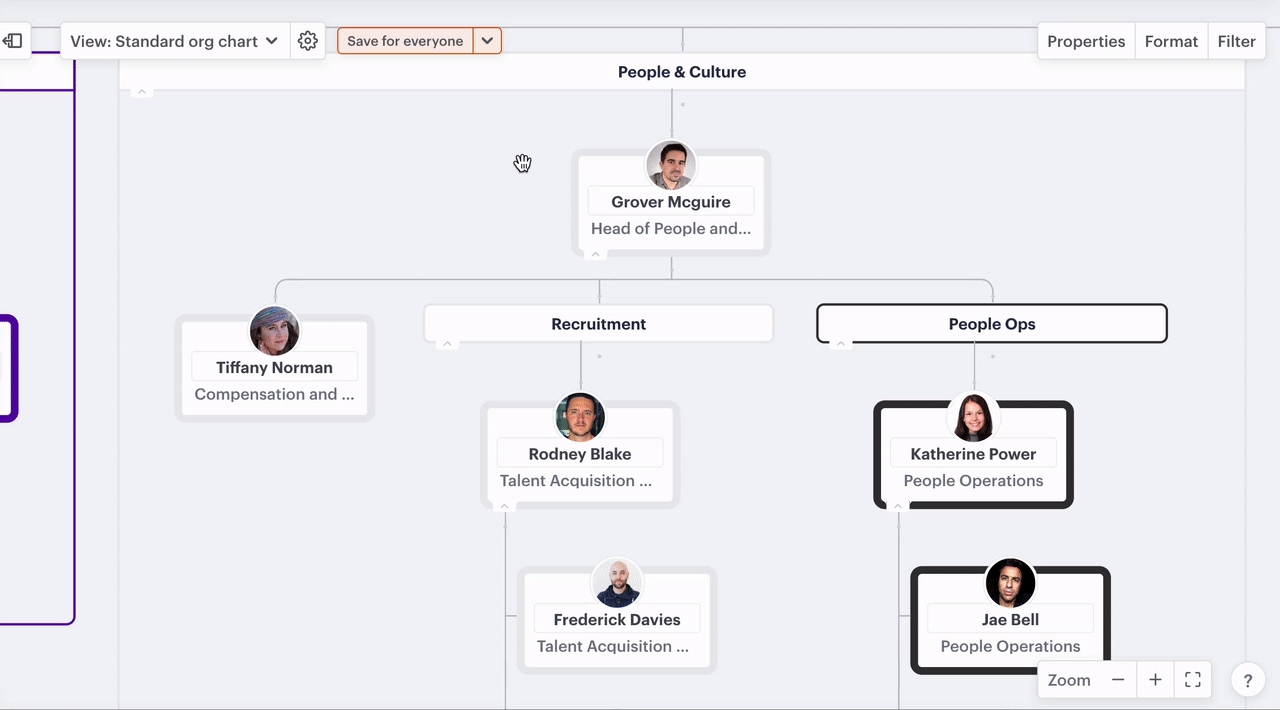The width and height of the screenshot is (1280, 710).
Task: Click the zoom in plus icon
Action: point(1155,680)
